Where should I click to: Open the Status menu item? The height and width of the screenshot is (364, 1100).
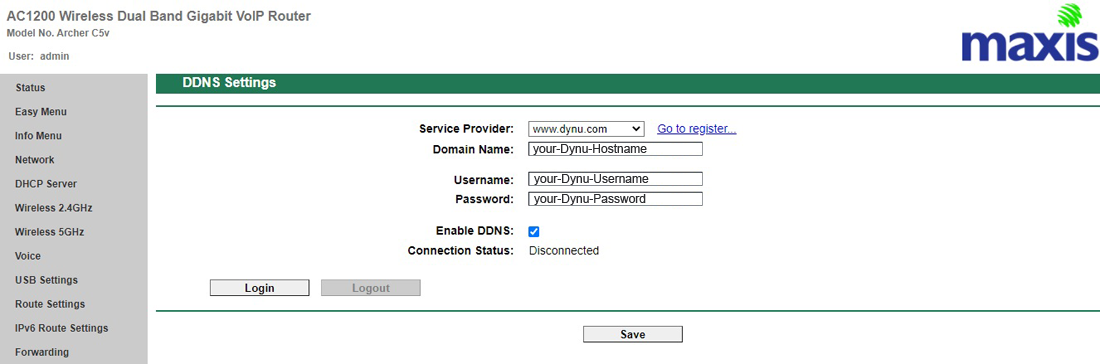[x=30, y=88]
